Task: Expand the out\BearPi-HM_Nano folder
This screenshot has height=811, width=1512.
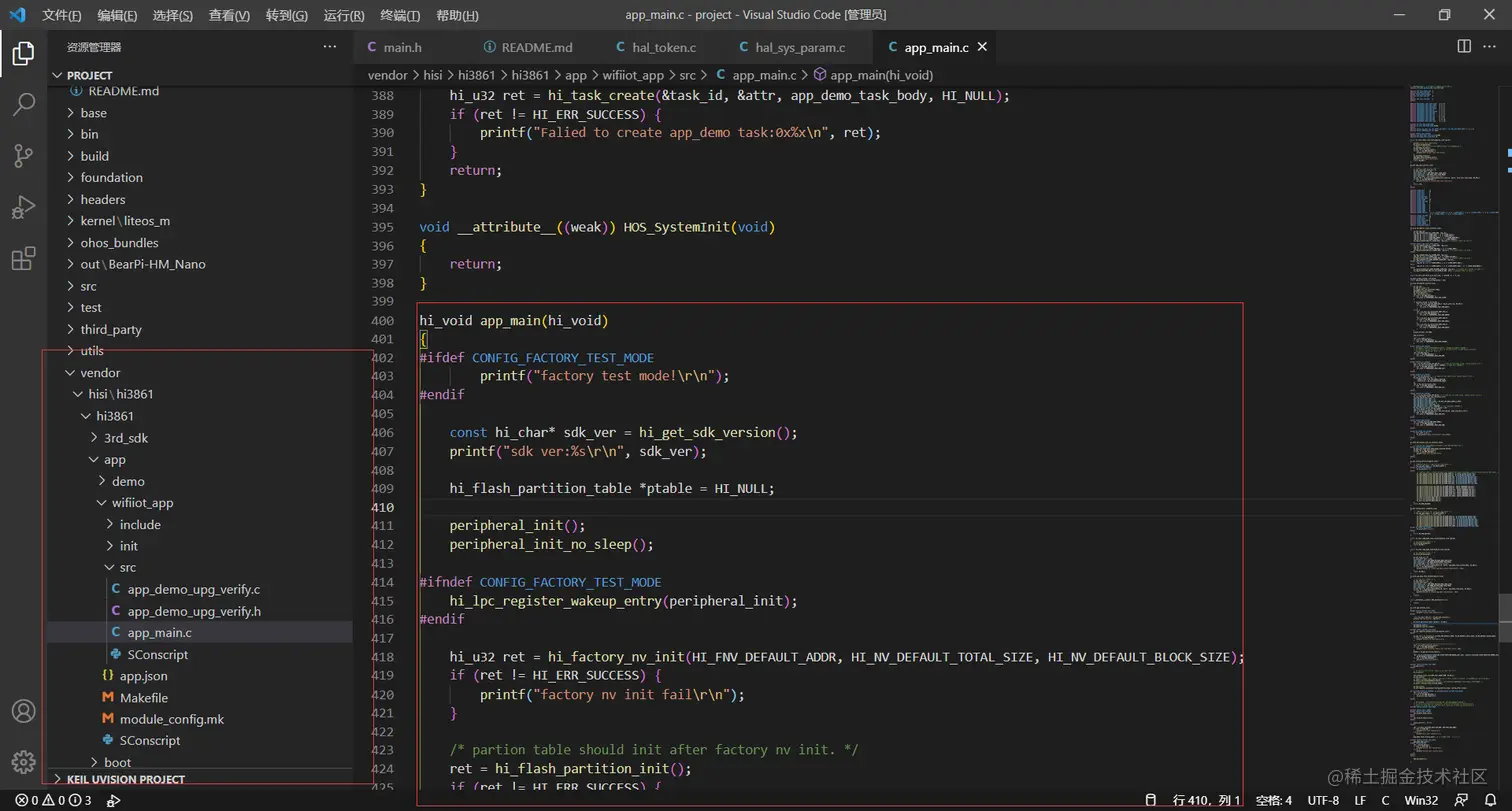Action: coord(200,264)
